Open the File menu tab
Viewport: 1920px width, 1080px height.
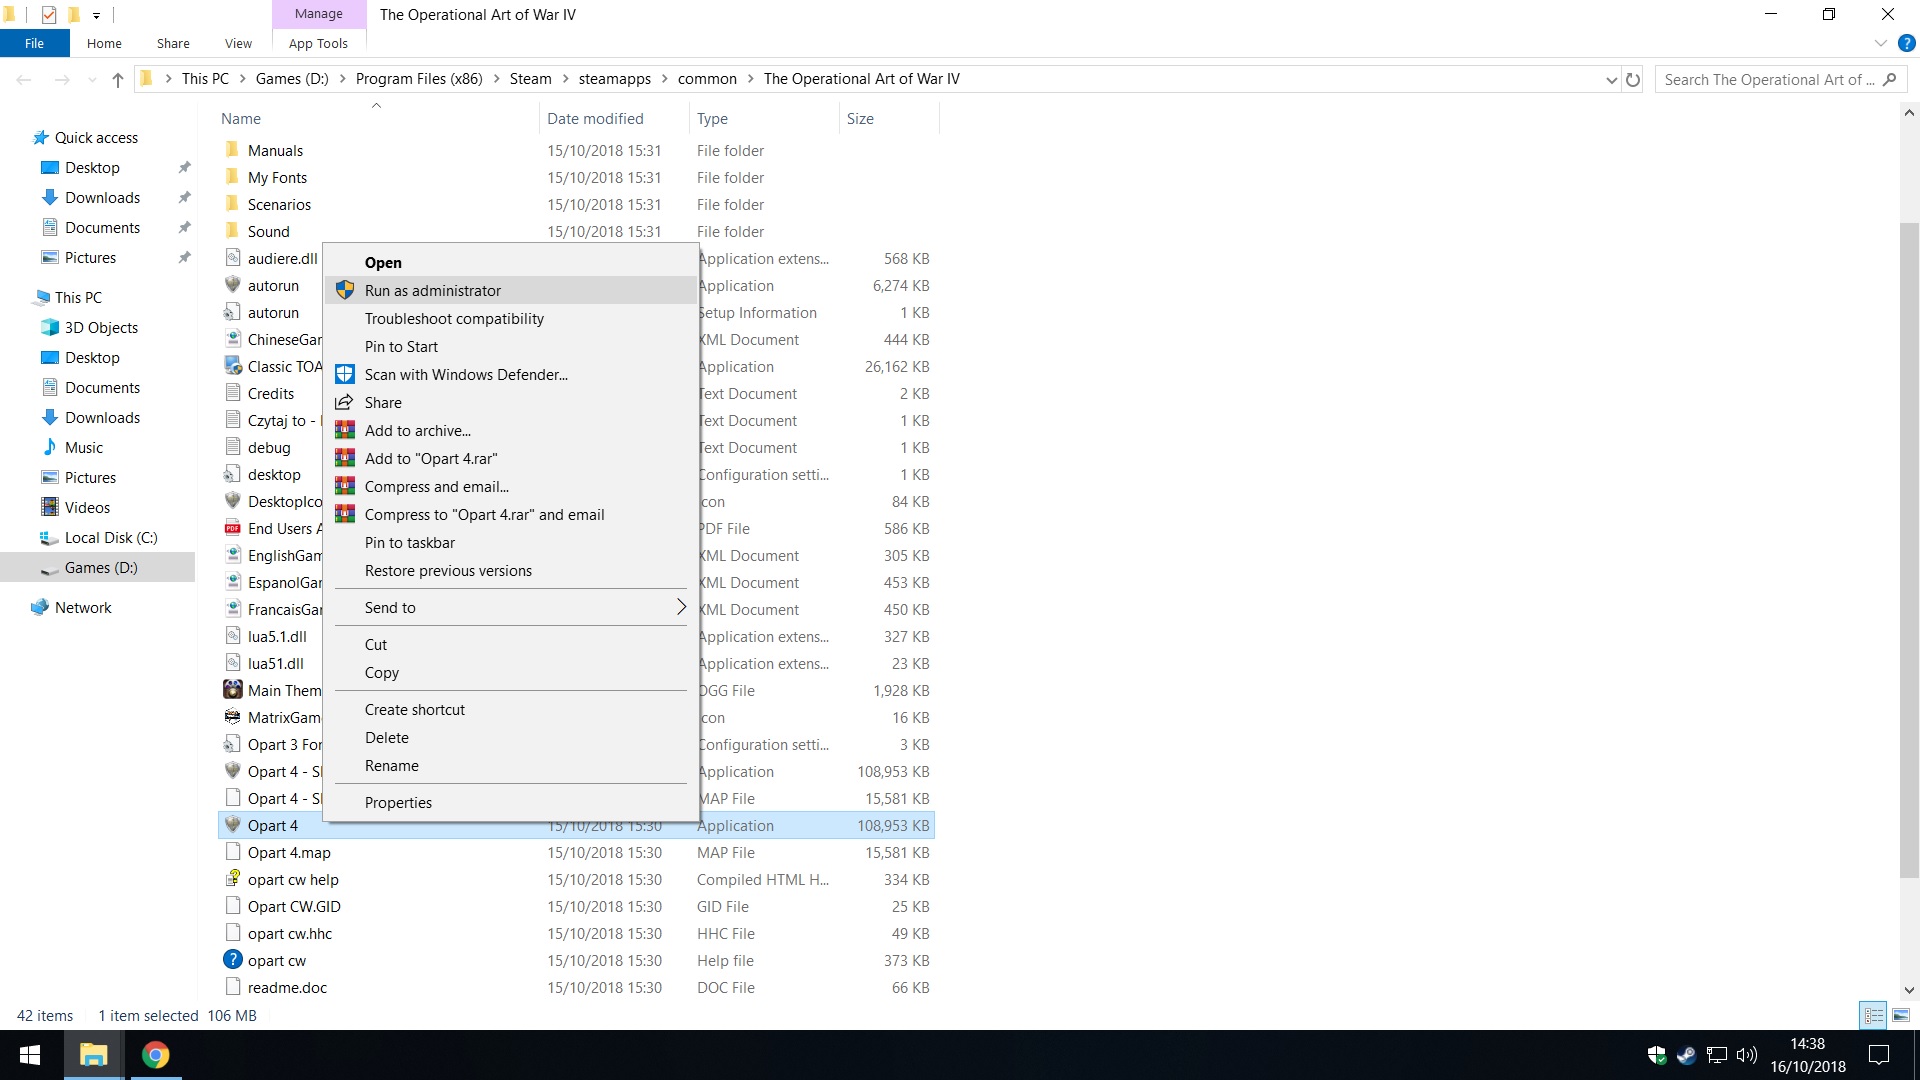[35, 43]
